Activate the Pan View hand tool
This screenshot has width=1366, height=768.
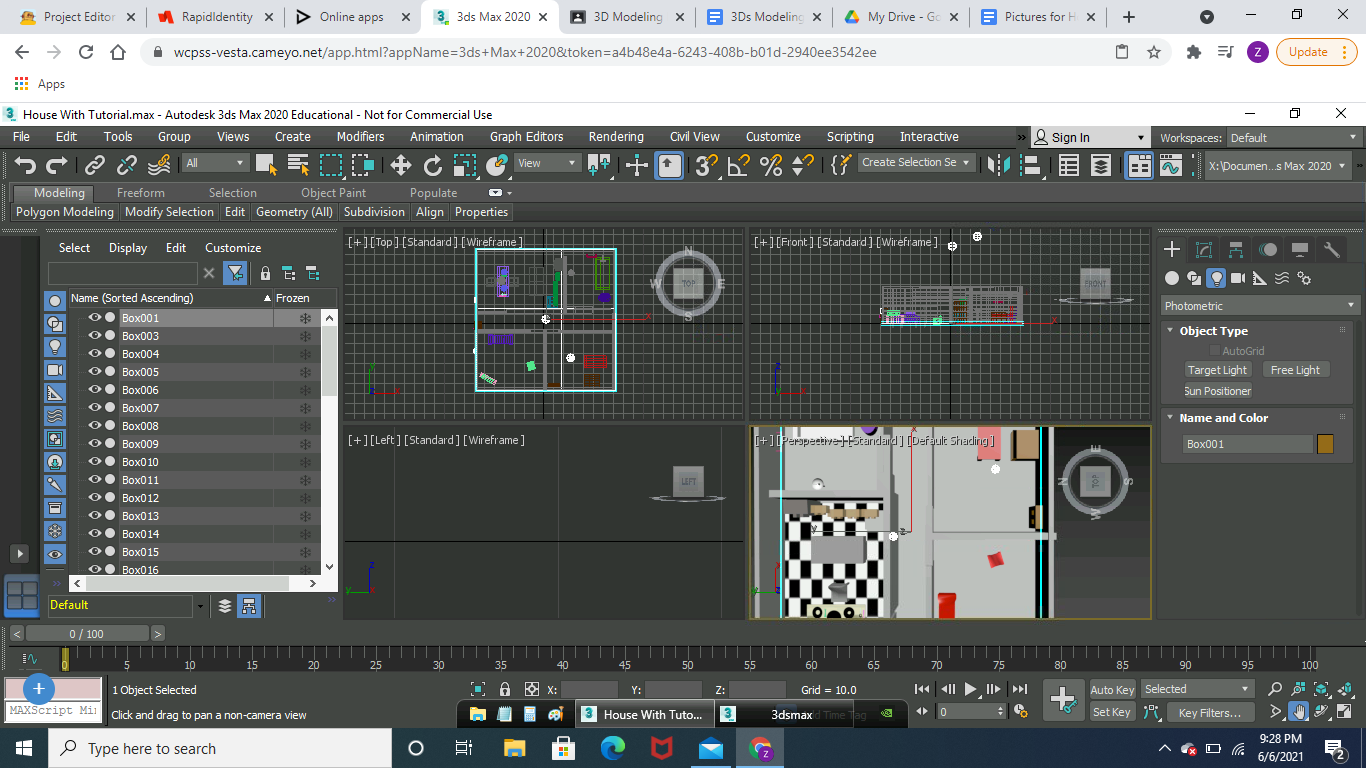(x=1298, y=712)
